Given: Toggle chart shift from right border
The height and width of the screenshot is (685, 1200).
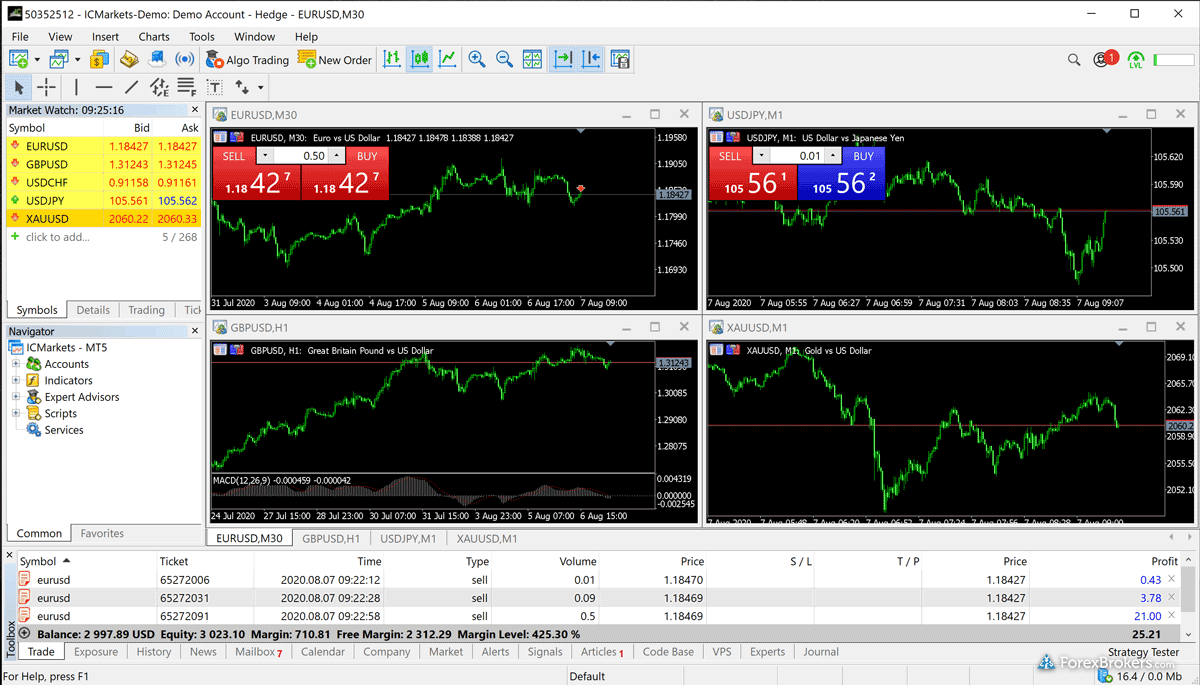Looking at the screenshot, I should (591, 60).
